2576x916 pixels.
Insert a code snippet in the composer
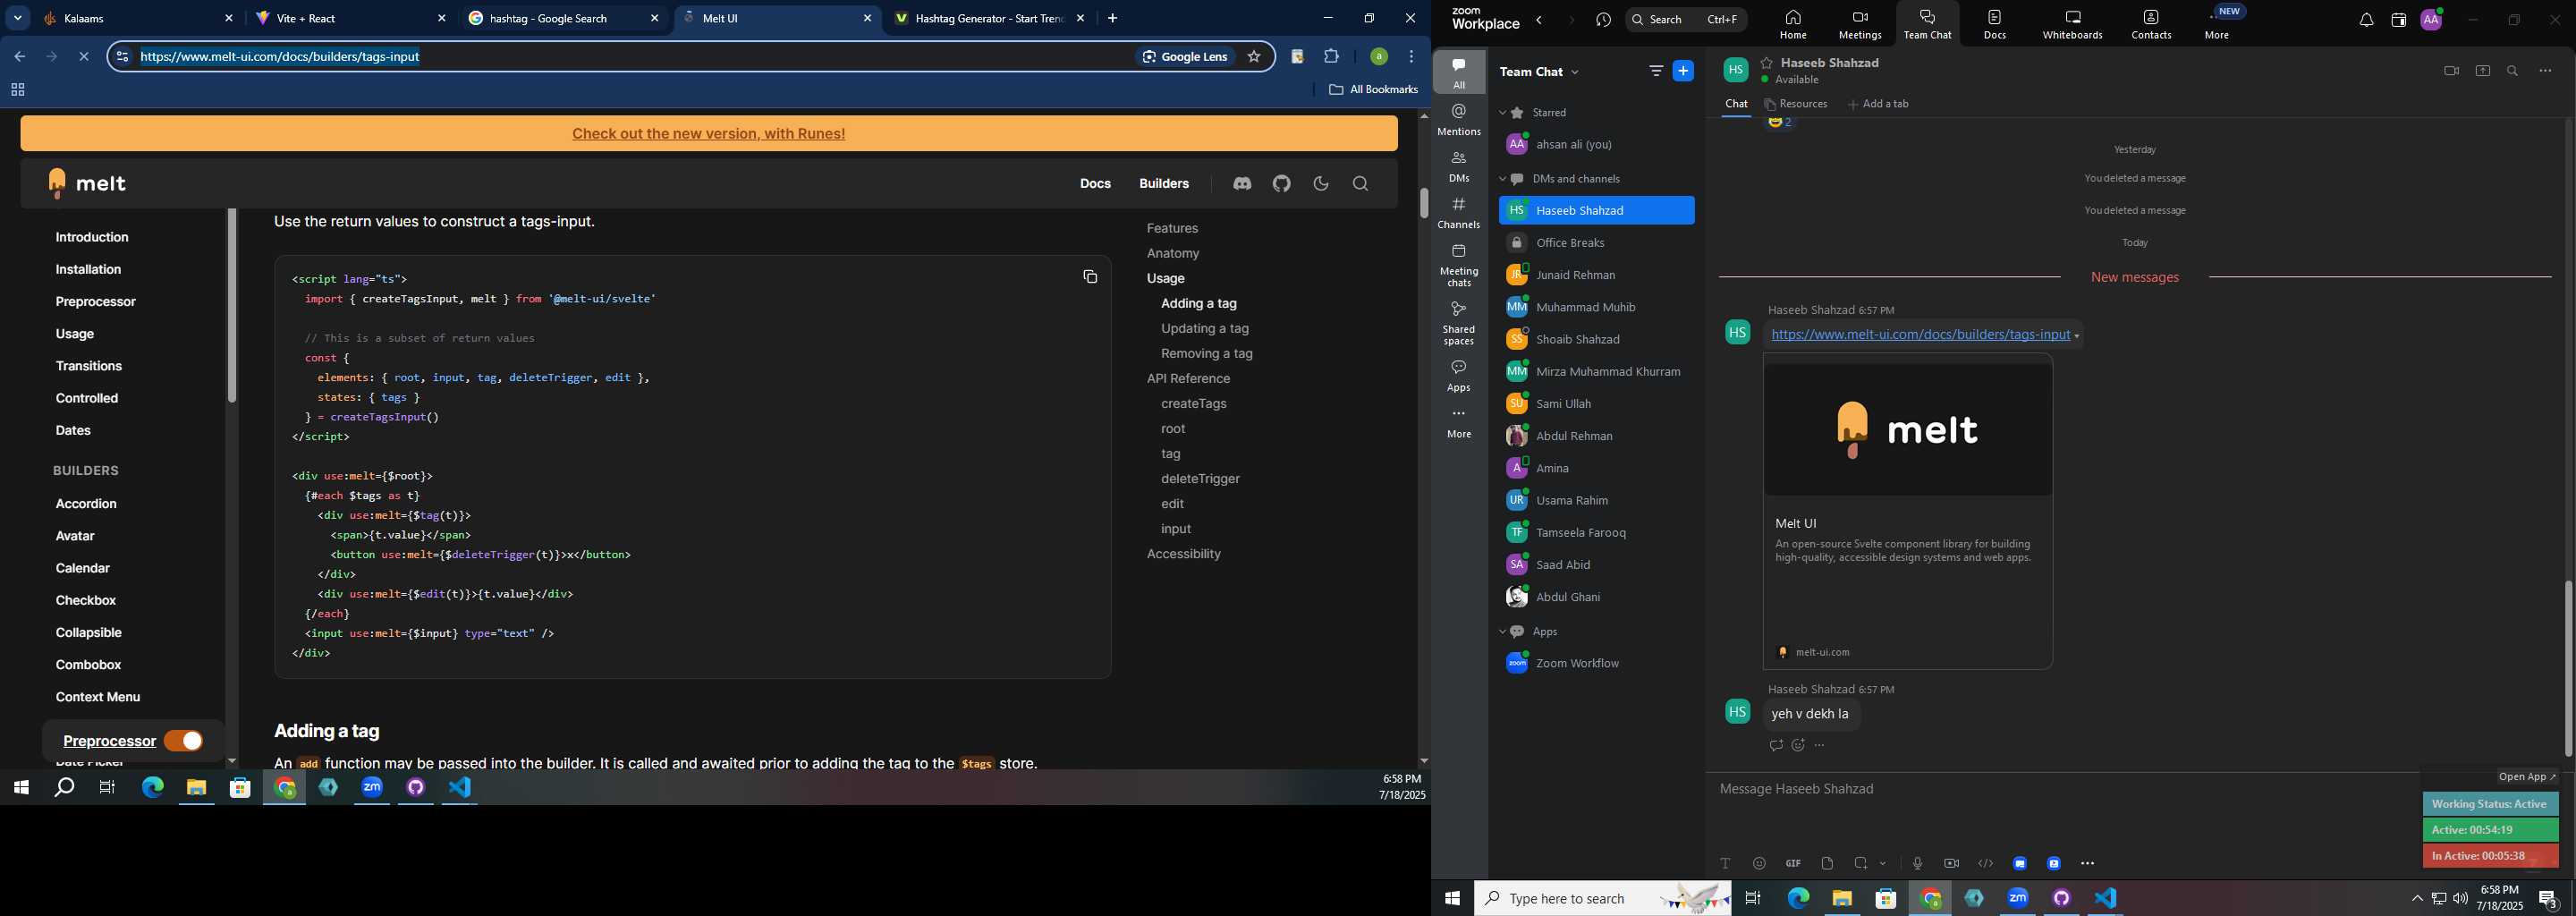point(1985,863)
